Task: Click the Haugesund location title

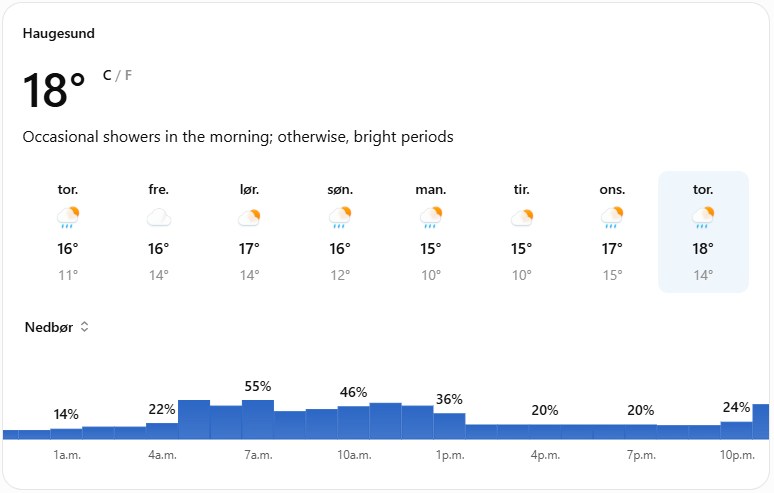Action: [x=59, y=34]
